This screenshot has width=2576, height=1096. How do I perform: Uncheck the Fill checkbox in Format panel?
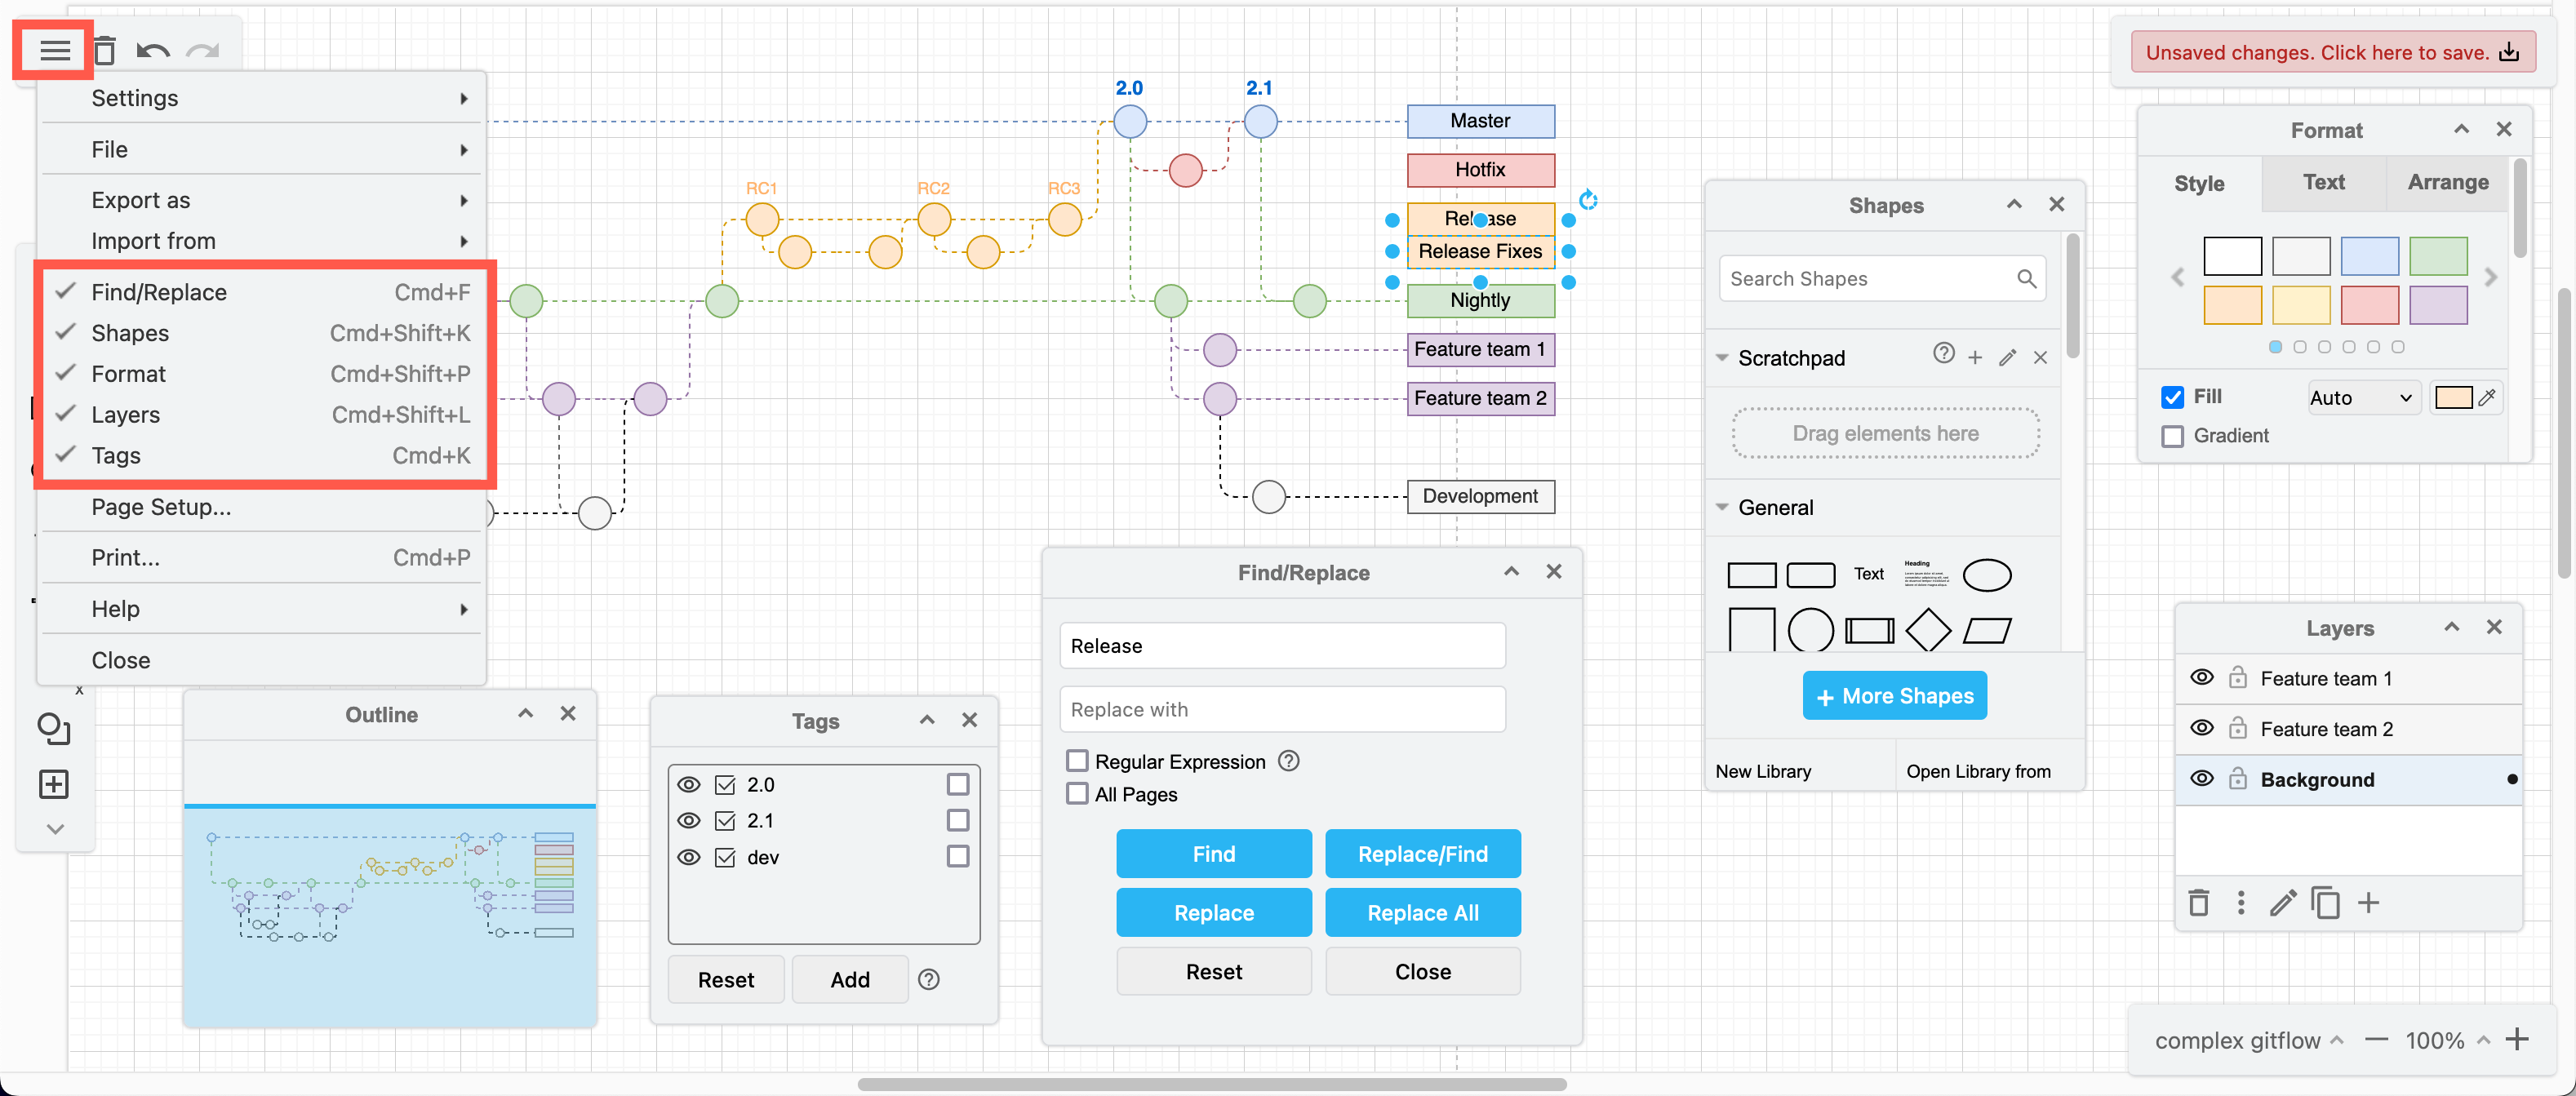(x=2171, y=397)
